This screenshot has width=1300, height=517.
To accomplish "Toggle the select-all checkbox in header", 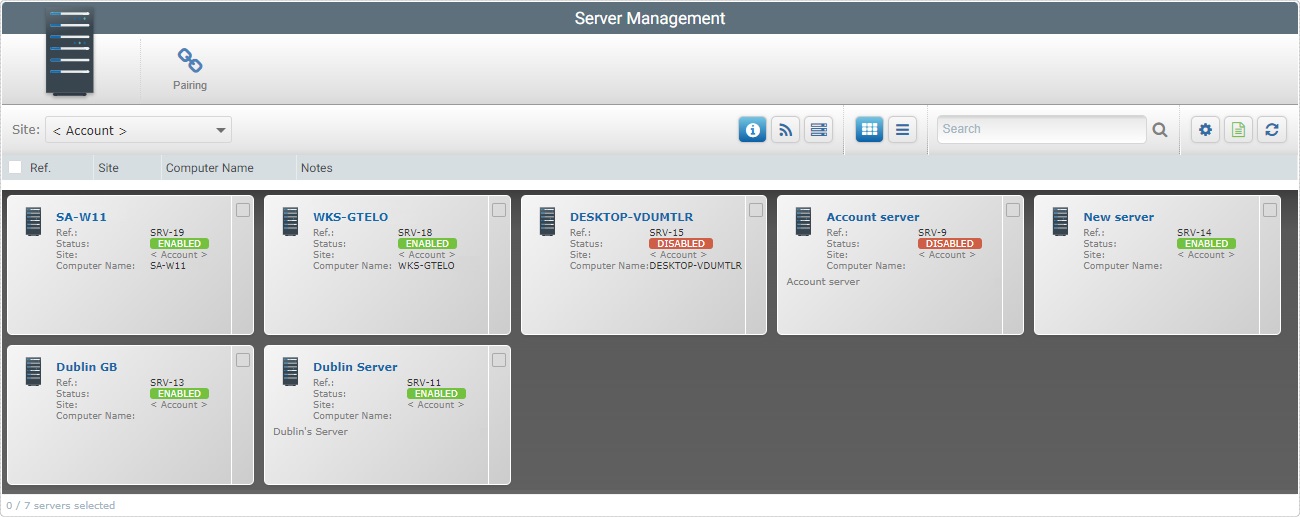I will [15, 167].
